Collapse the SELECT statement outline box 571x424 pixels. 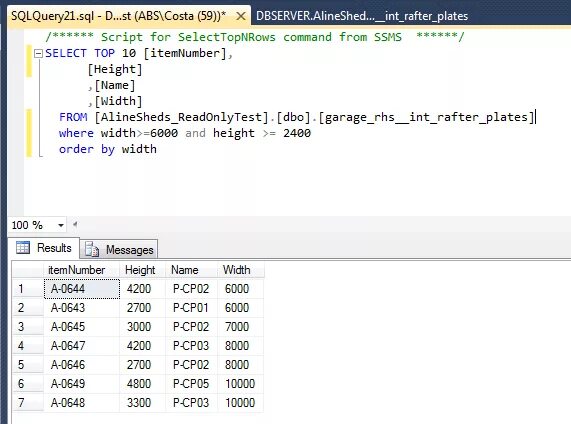tap(38, 54)
